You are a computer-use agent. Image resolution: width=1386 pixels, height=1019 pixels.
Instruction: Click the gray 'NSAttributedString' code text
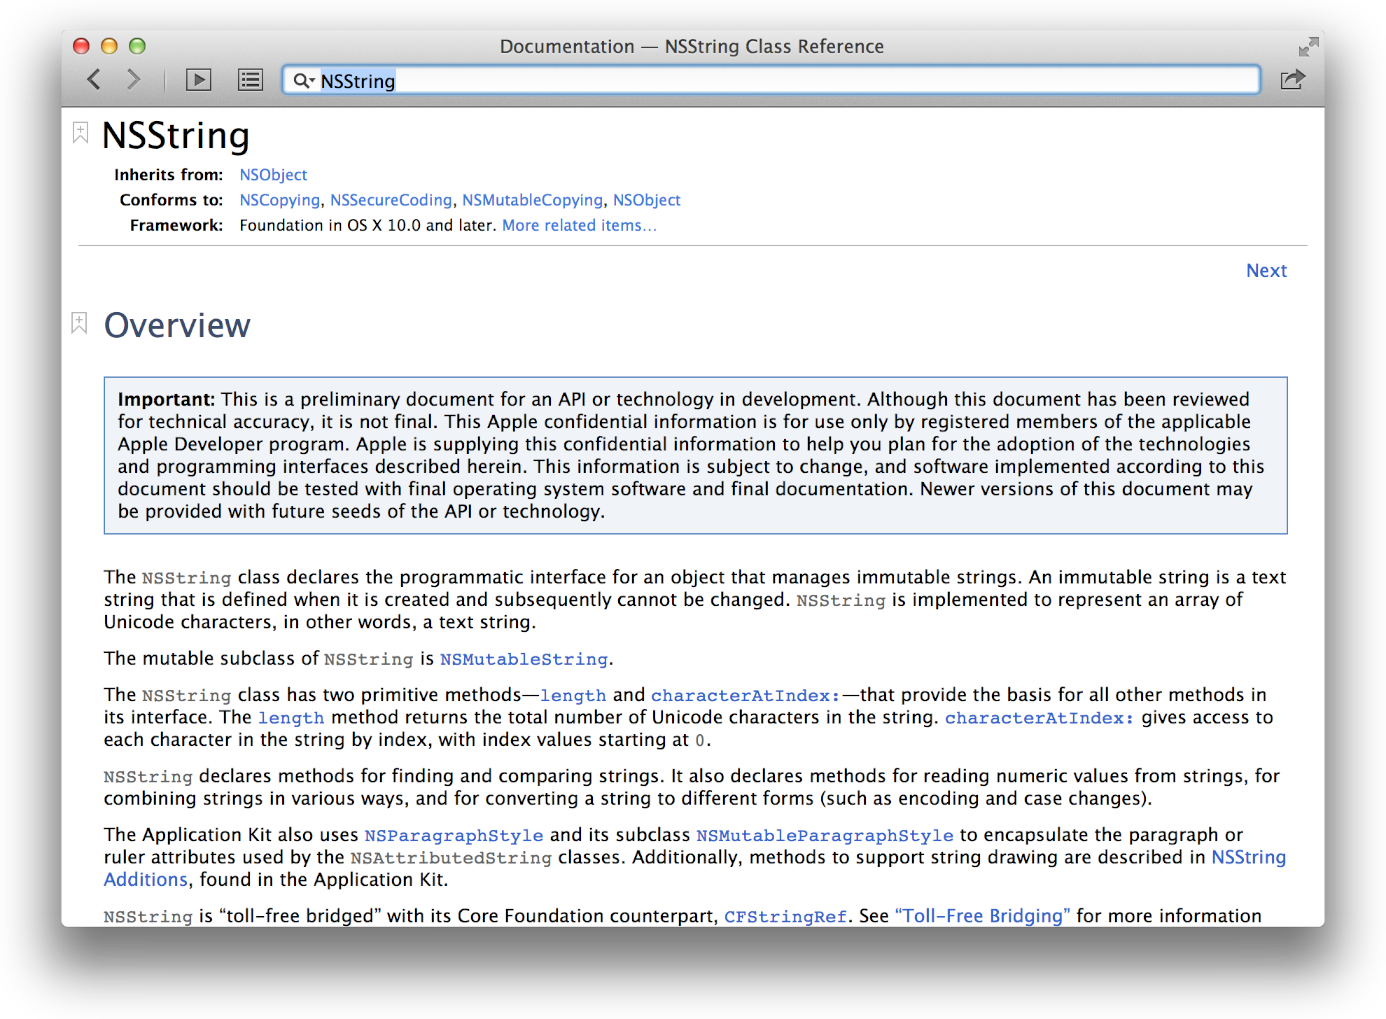point(451,858)
